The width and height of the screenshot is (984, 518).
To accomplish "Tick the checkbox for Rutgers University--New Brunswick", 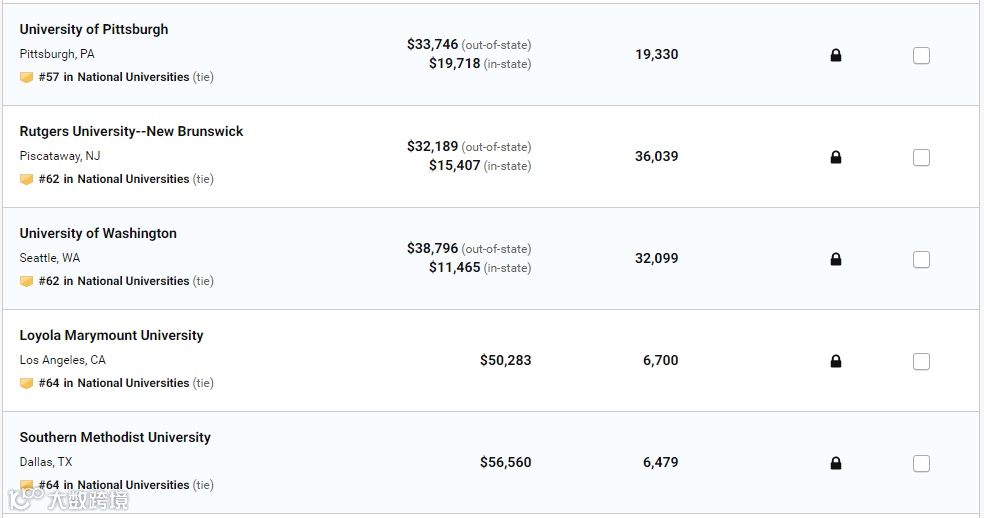I will [921, 158].
